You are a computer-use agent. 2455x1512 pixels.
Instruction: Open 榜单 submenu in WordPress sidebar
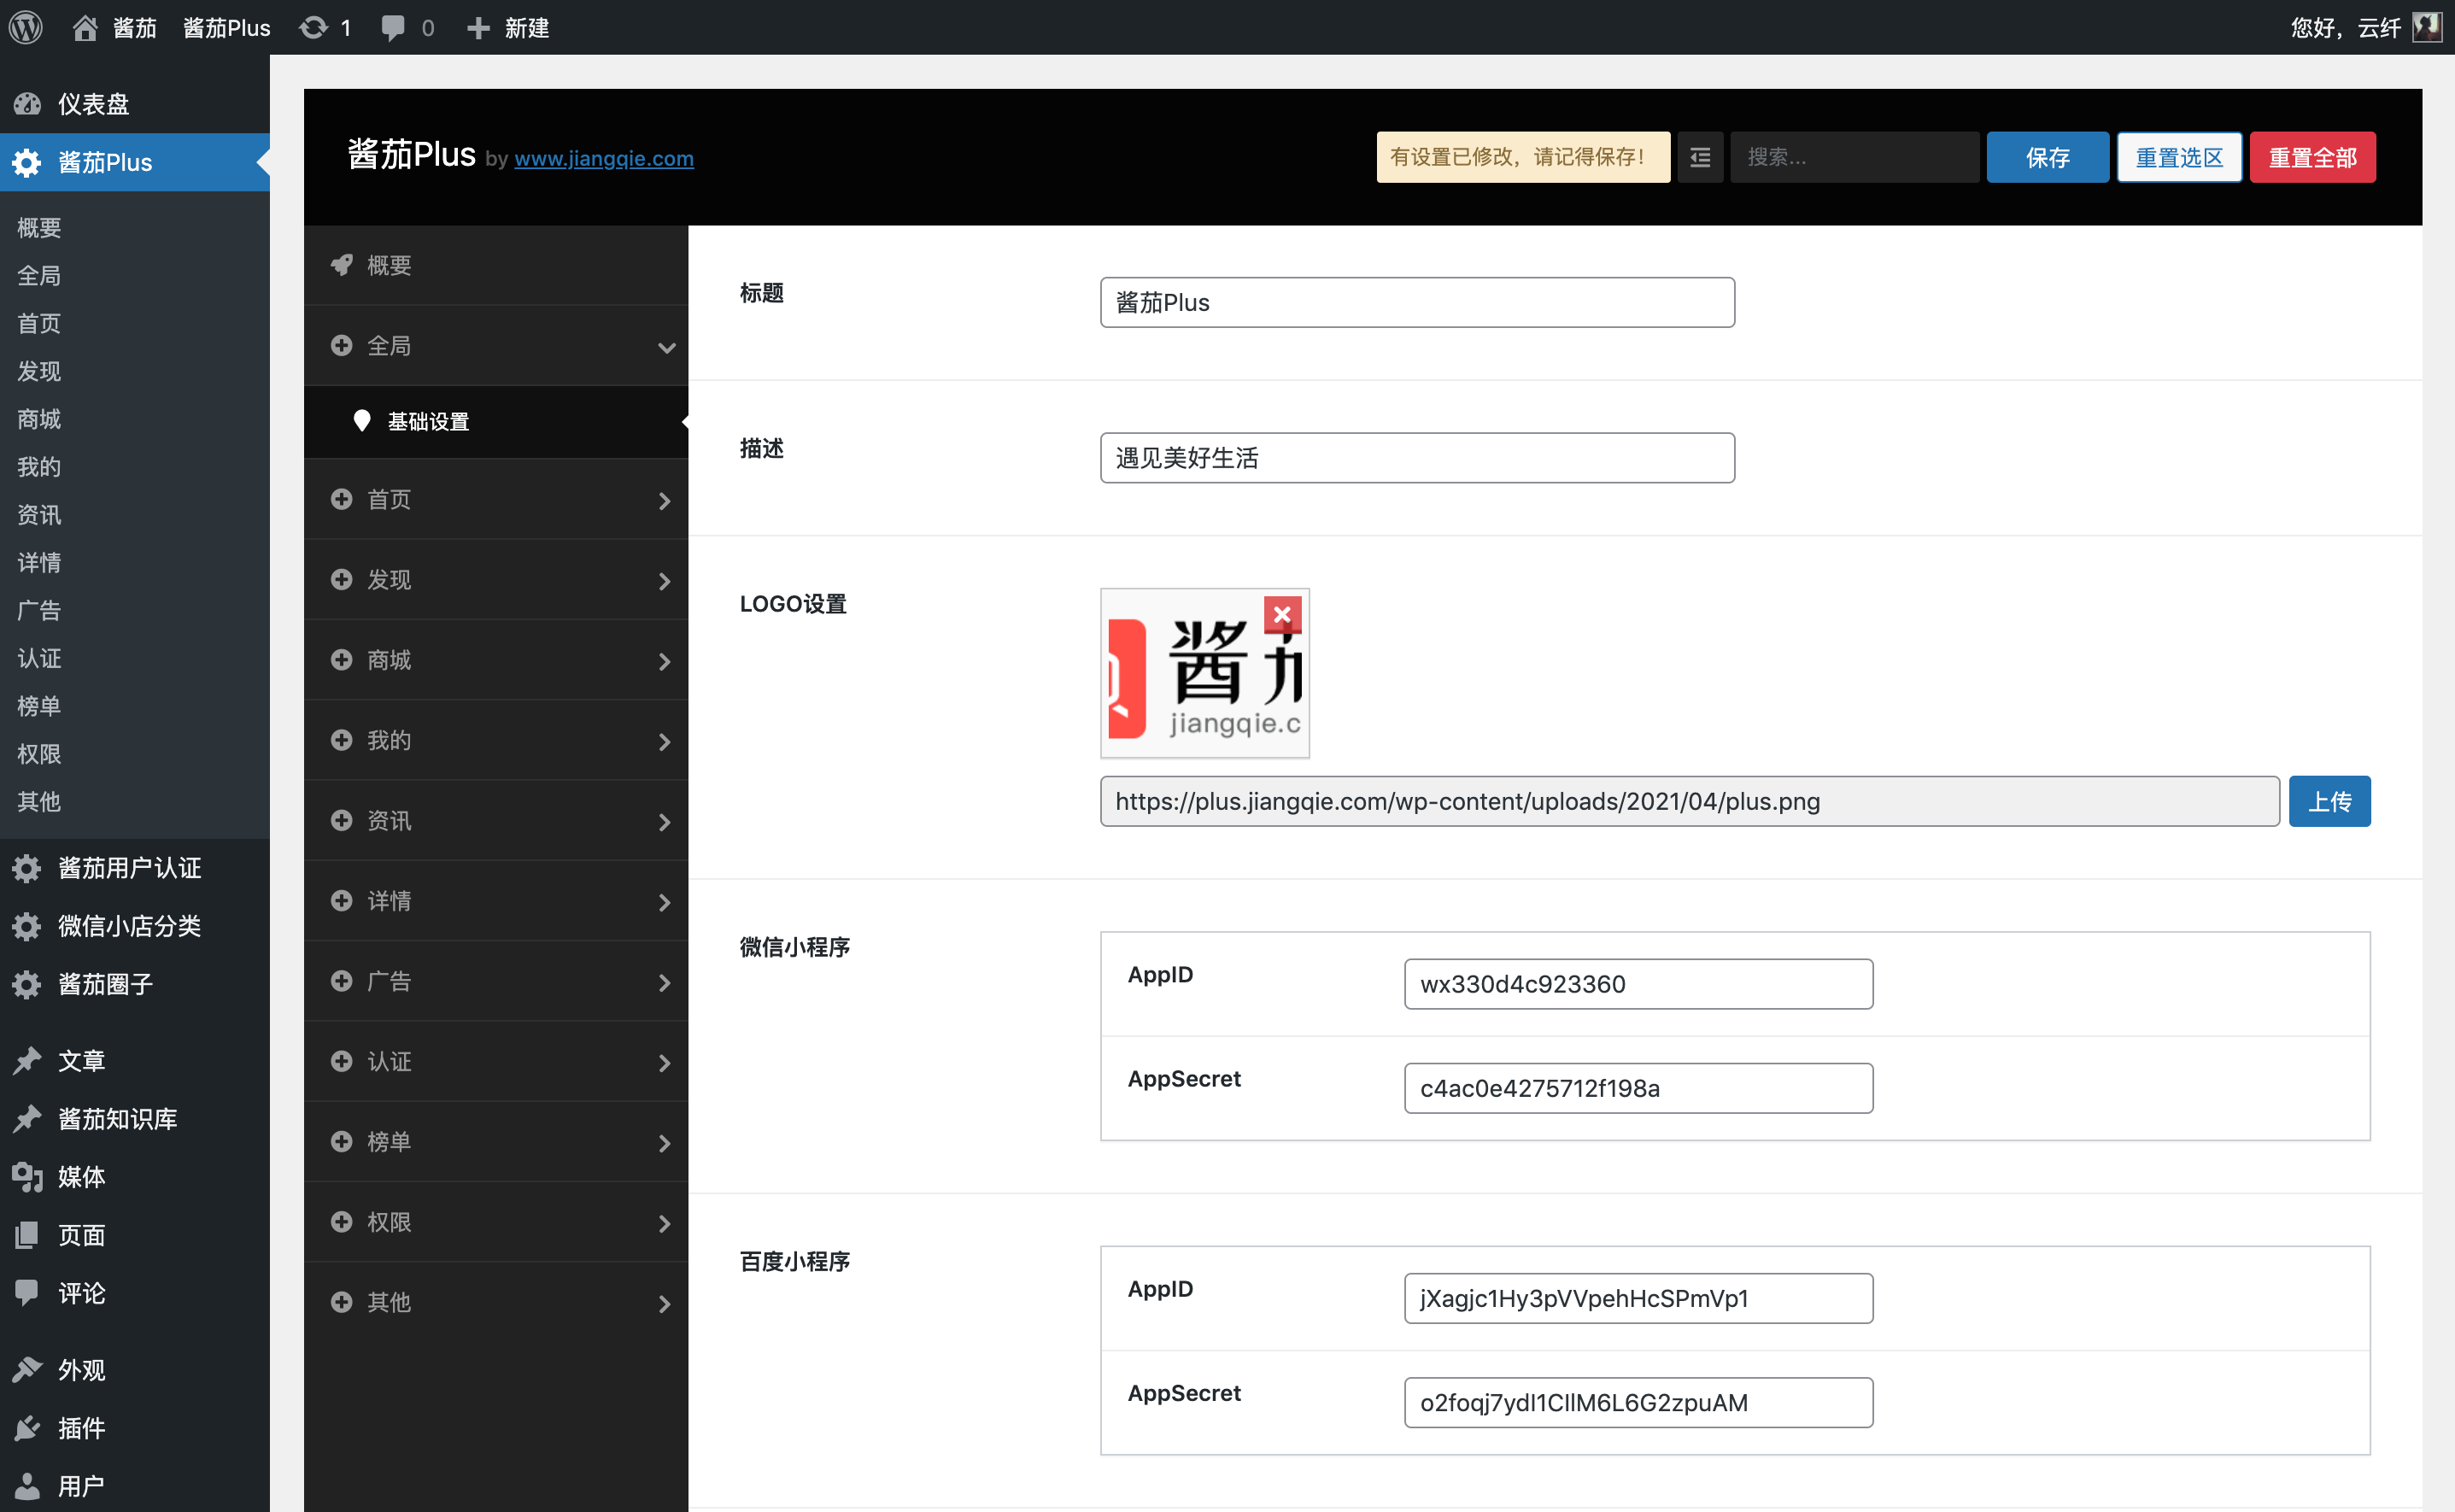click(39, 706)
